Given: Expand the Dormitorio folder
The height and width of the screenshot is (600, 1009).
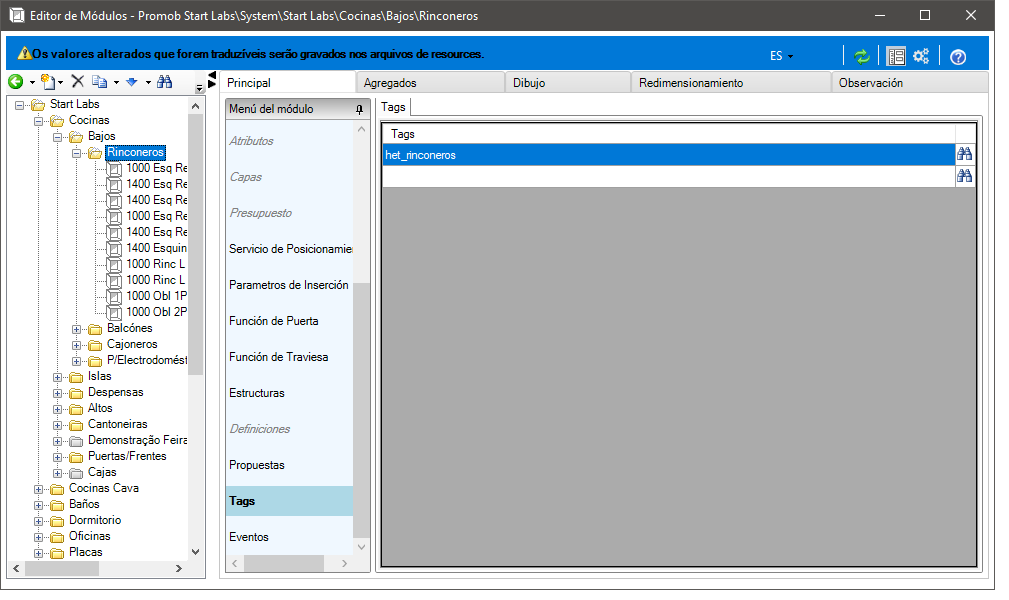Looking at the screenshot, I should tap(39, 521).
